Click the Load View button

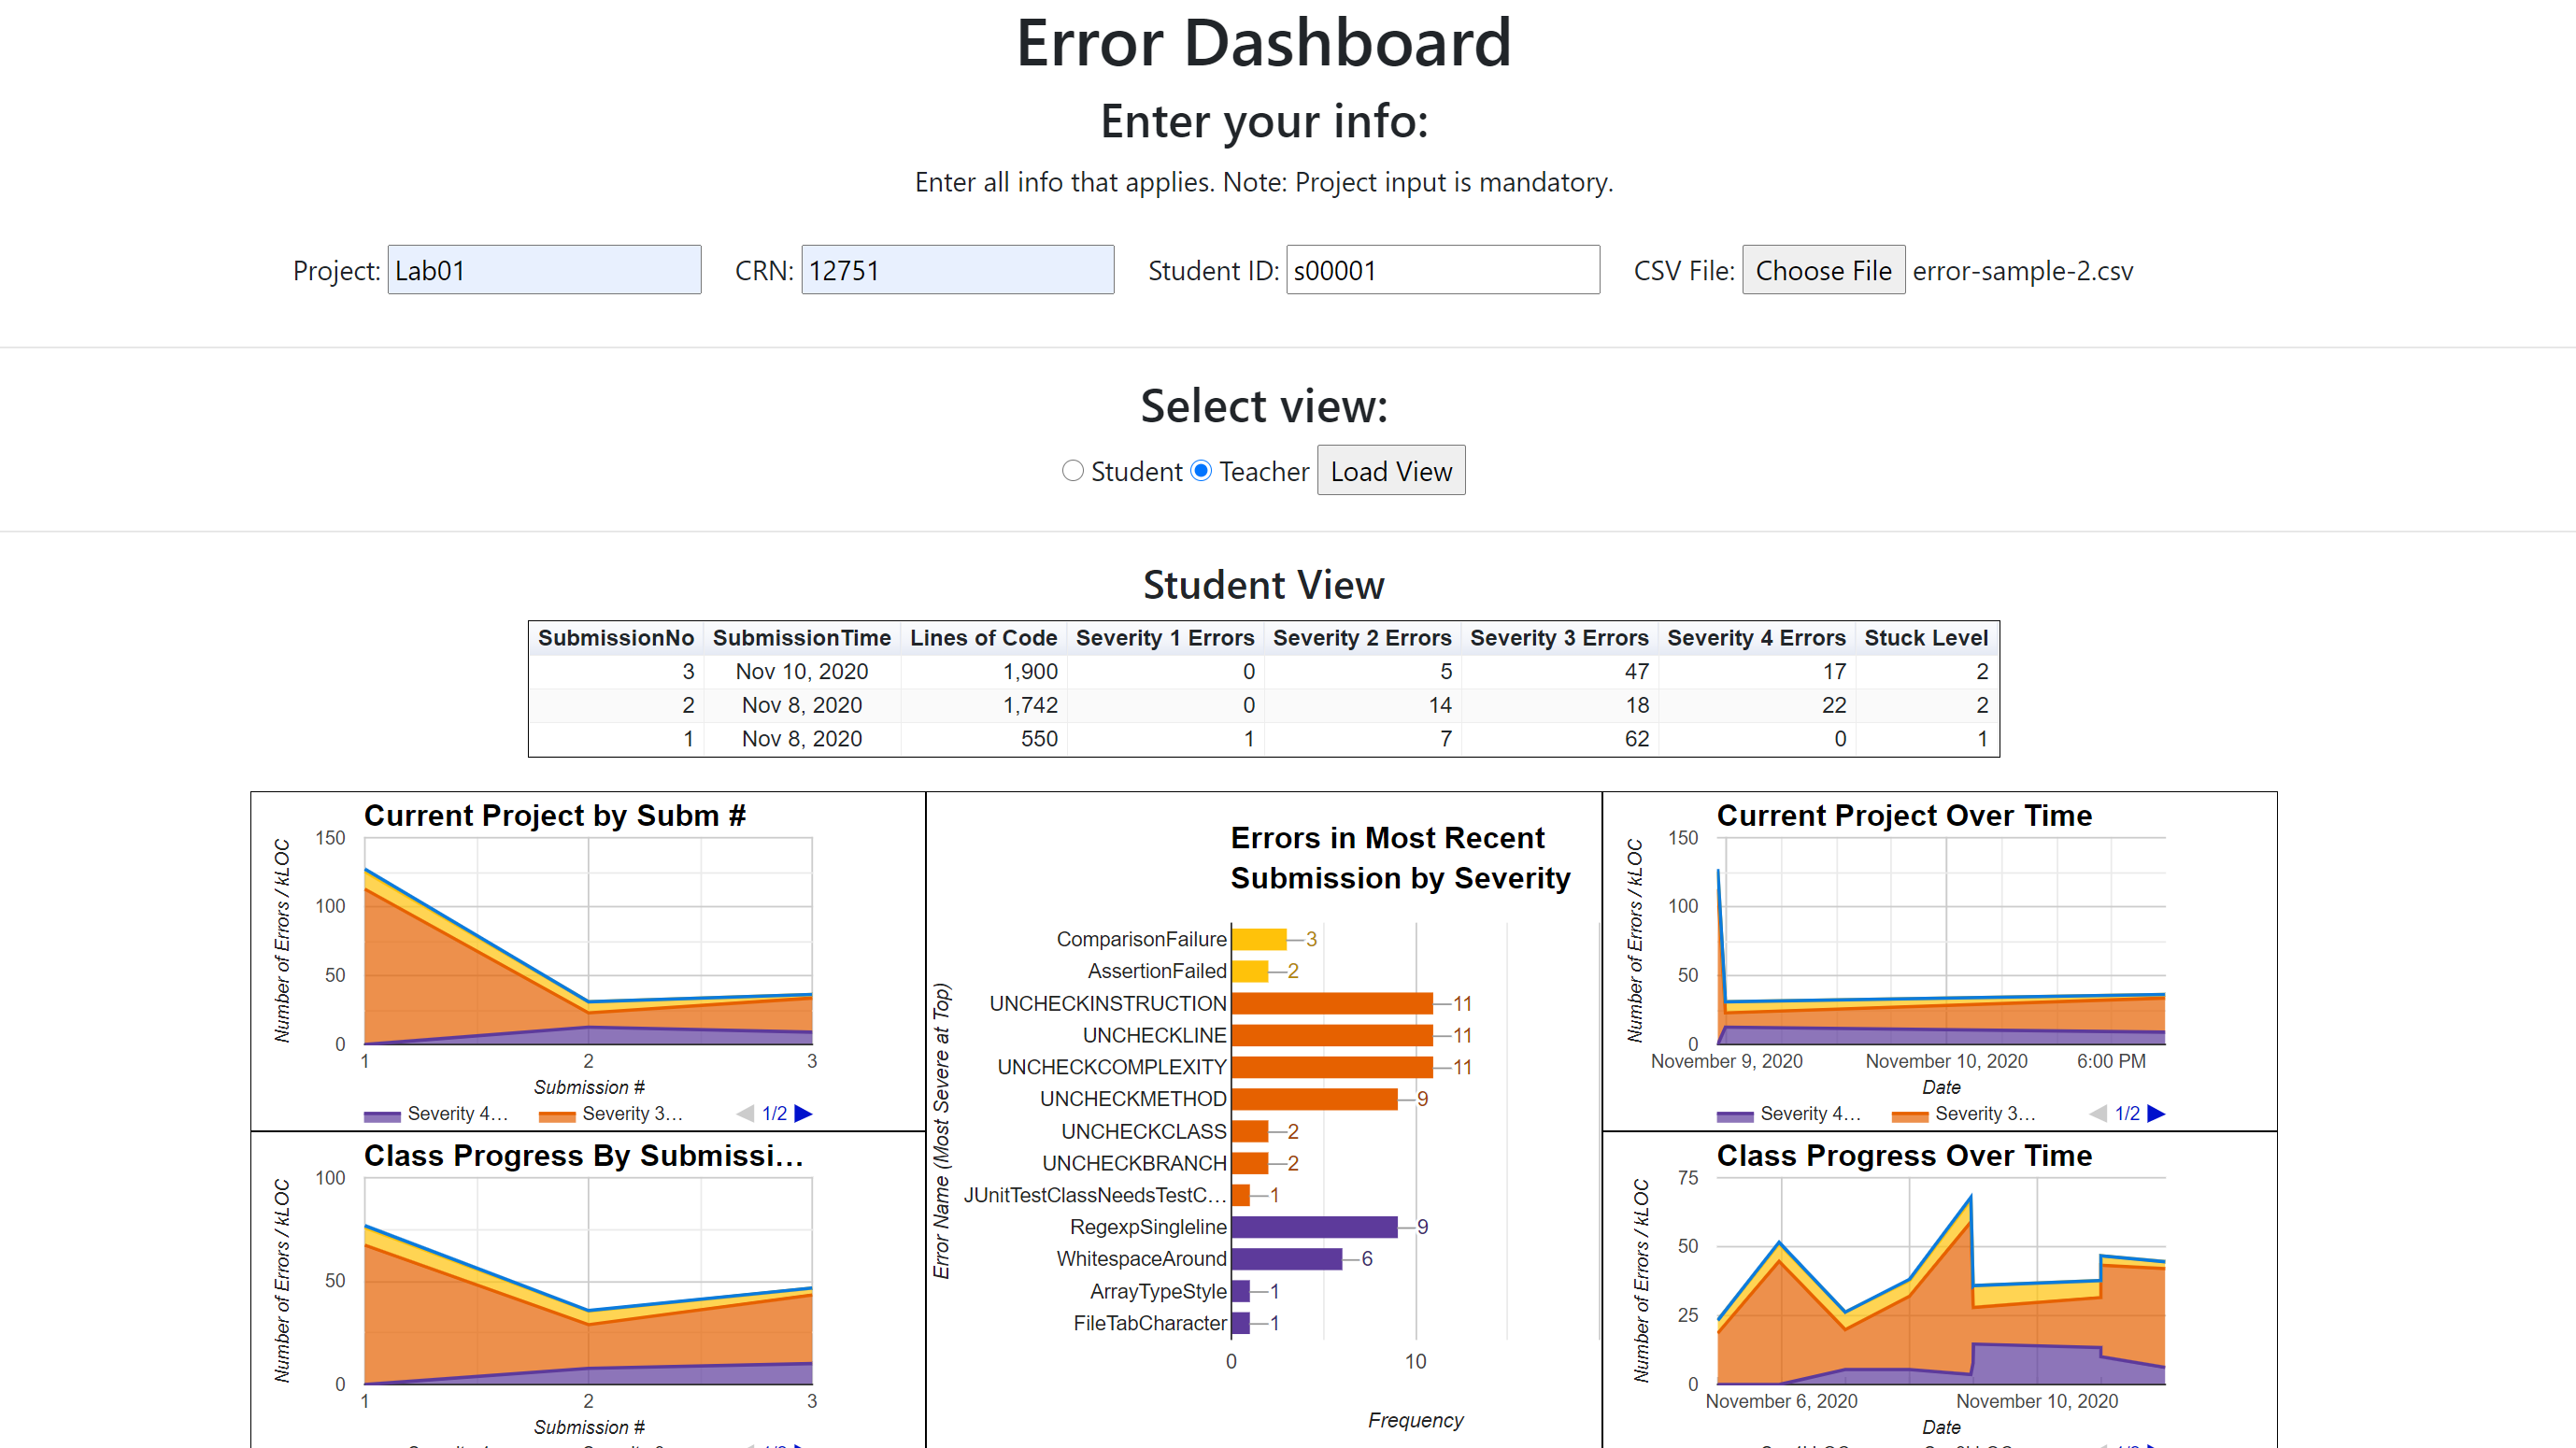coord(1390,471)
